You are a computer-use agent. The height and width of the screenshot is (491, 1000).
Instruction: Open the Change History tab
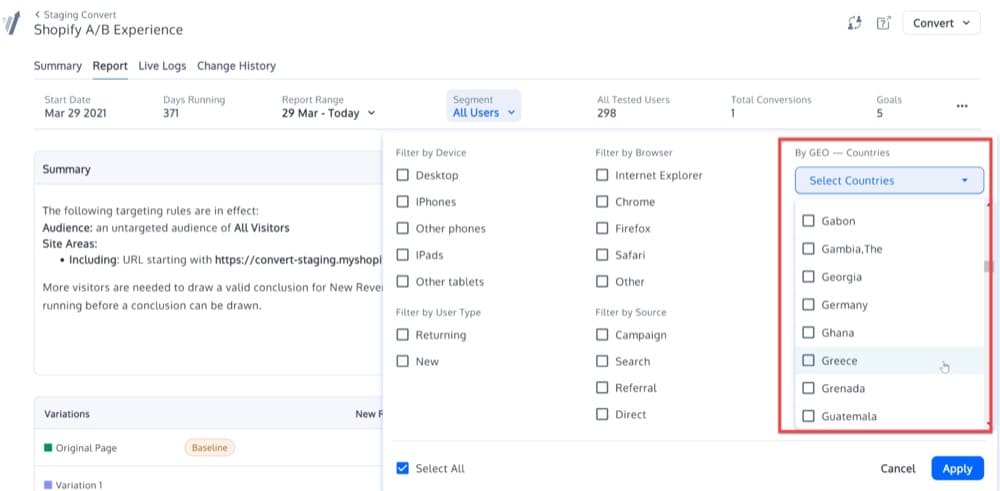[x=236, y=66]
